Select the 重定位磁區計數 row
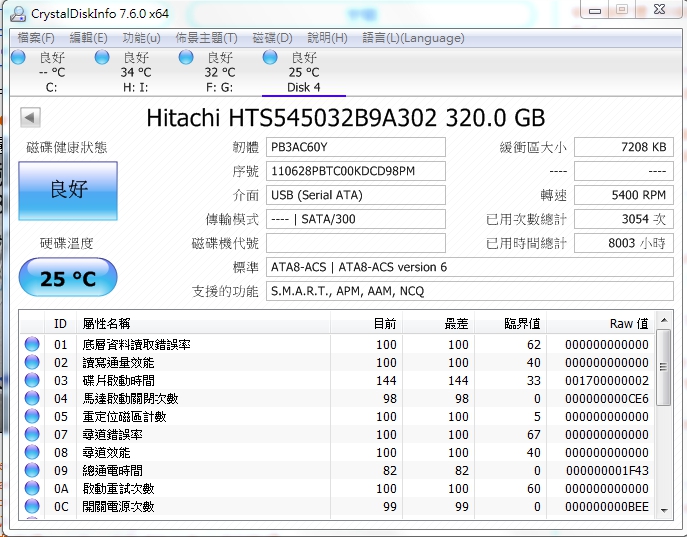687x537 pixels. (337, 416)
